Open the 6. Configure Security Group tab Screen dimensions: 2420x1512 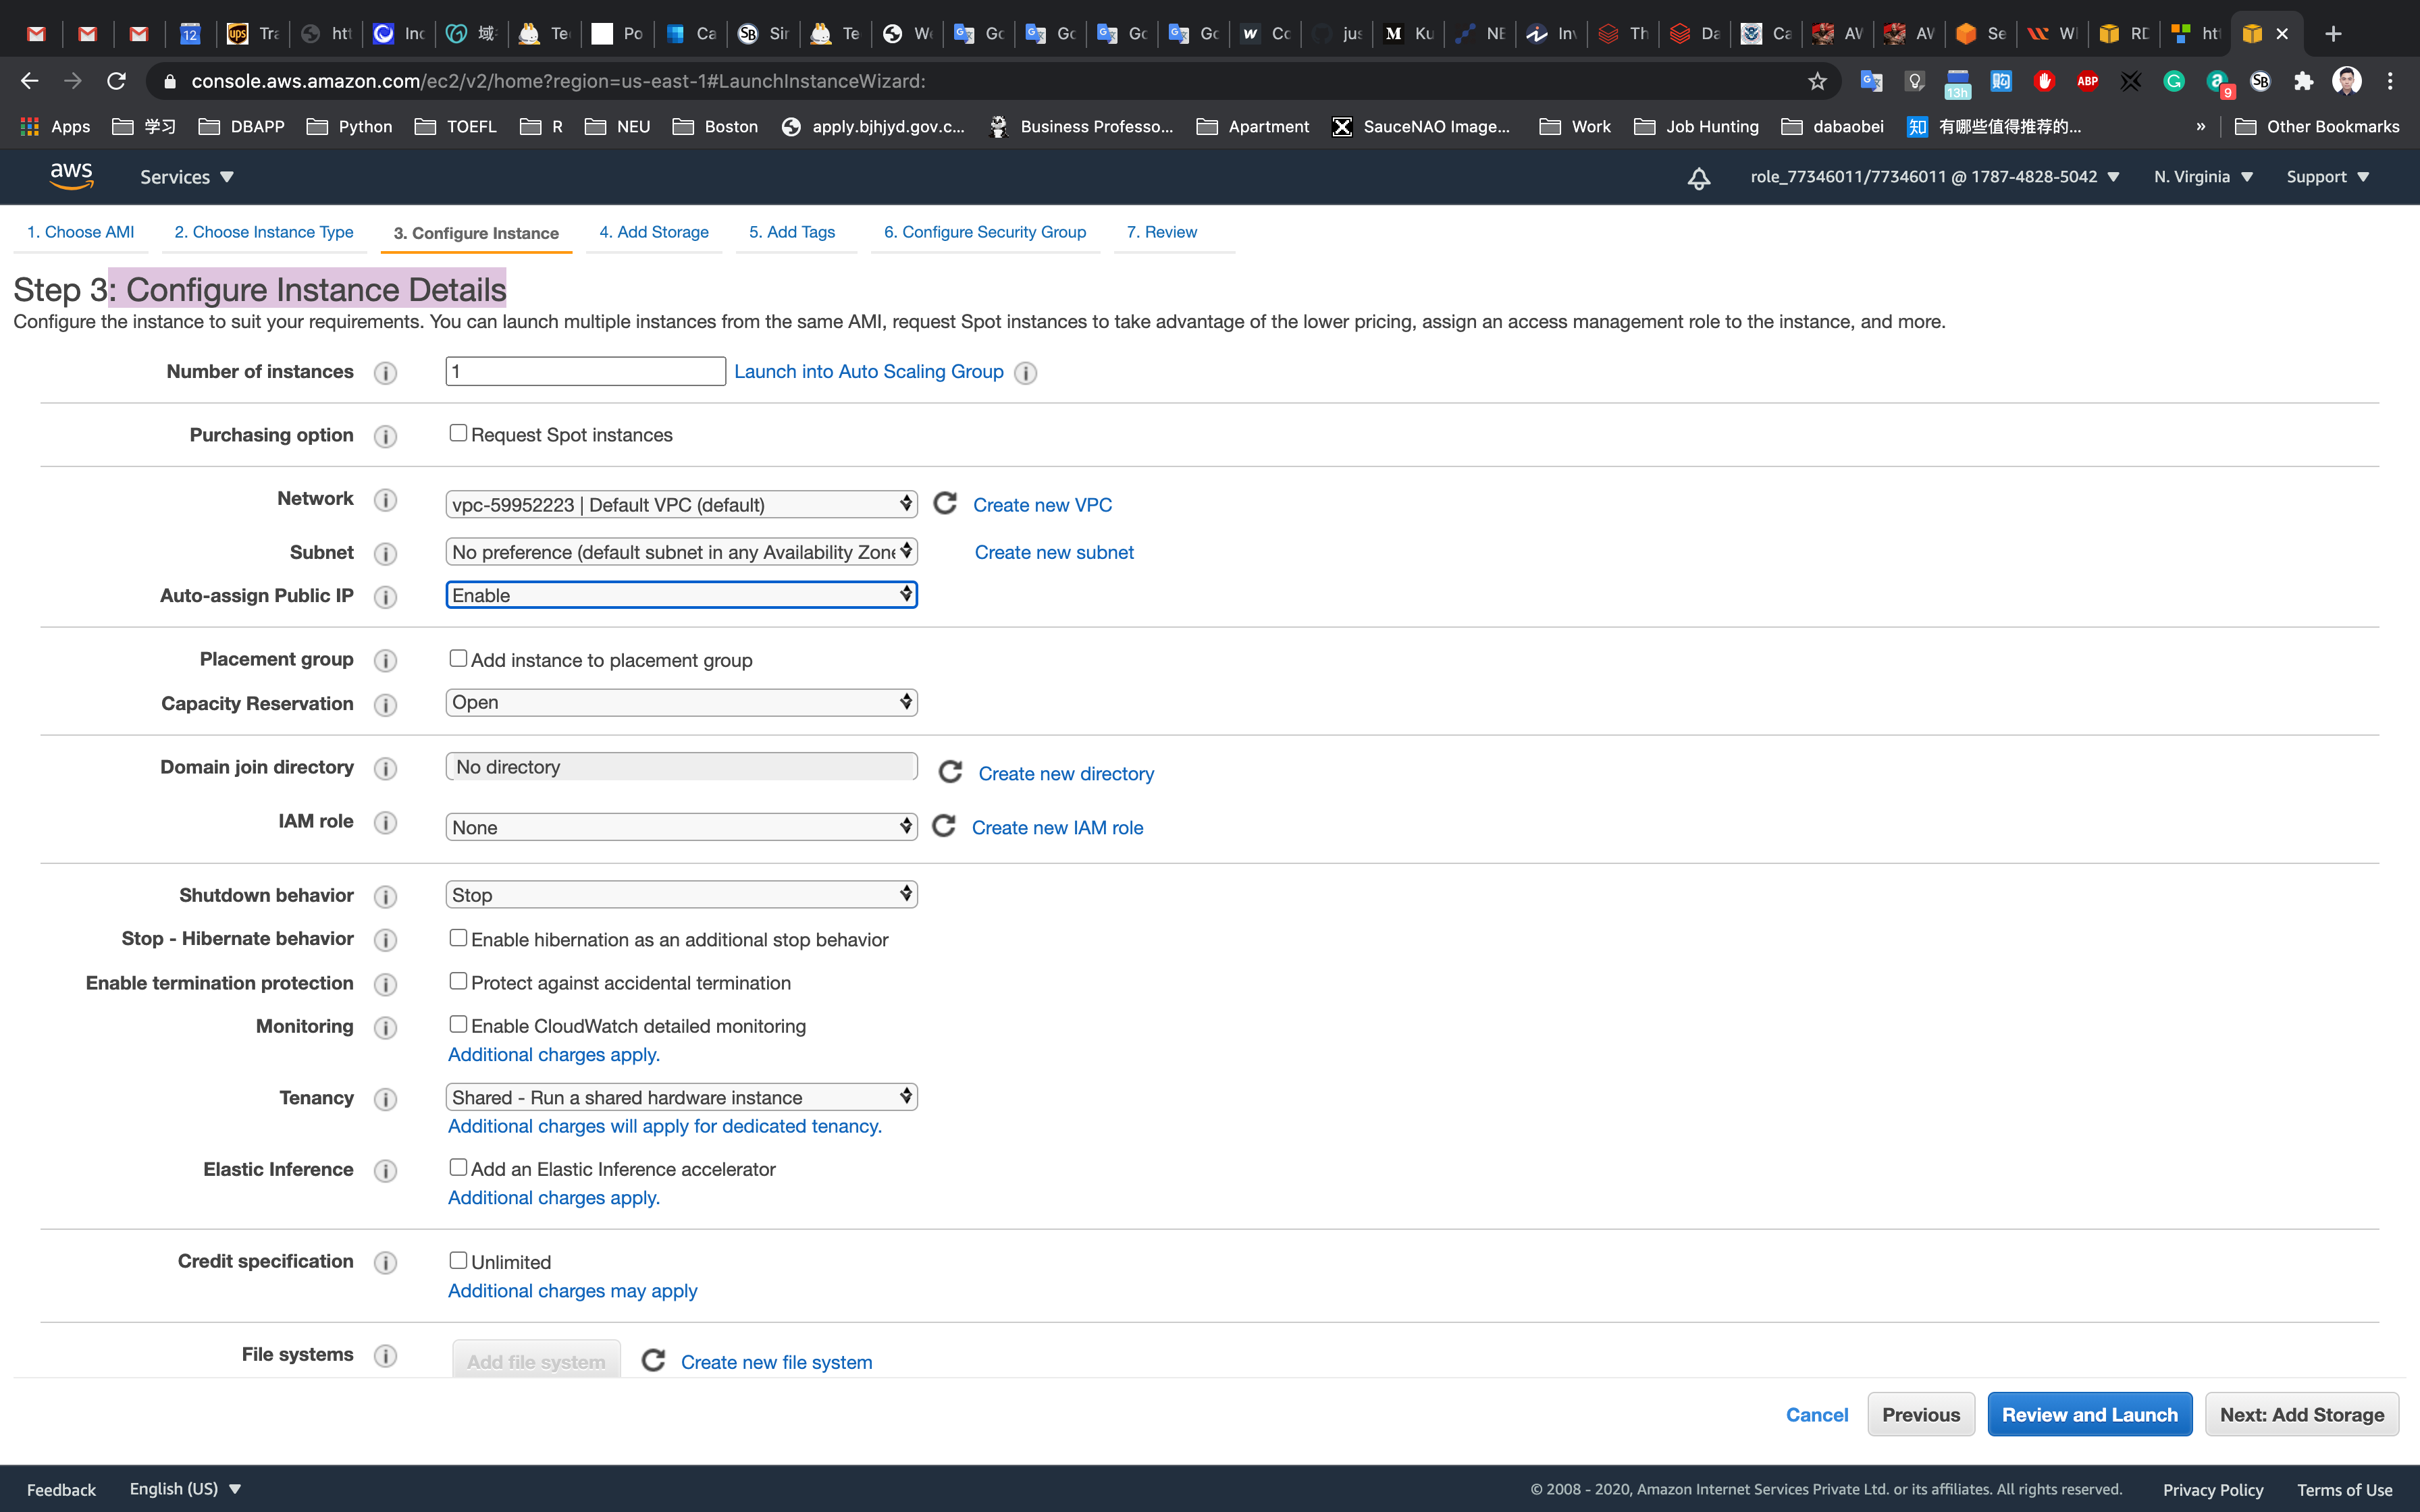(984, 232)
